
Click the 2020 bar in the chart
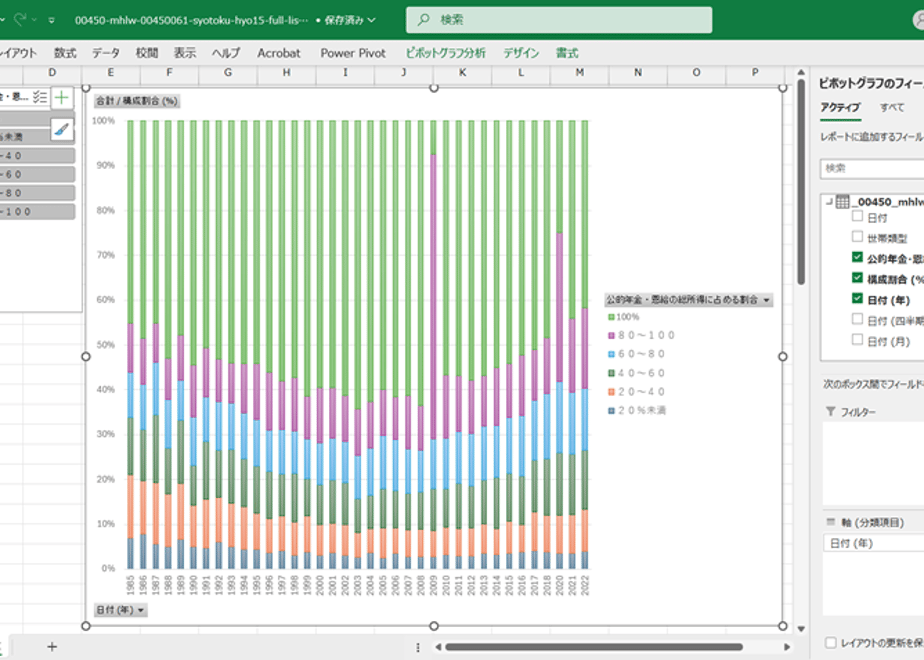[559, 345]
